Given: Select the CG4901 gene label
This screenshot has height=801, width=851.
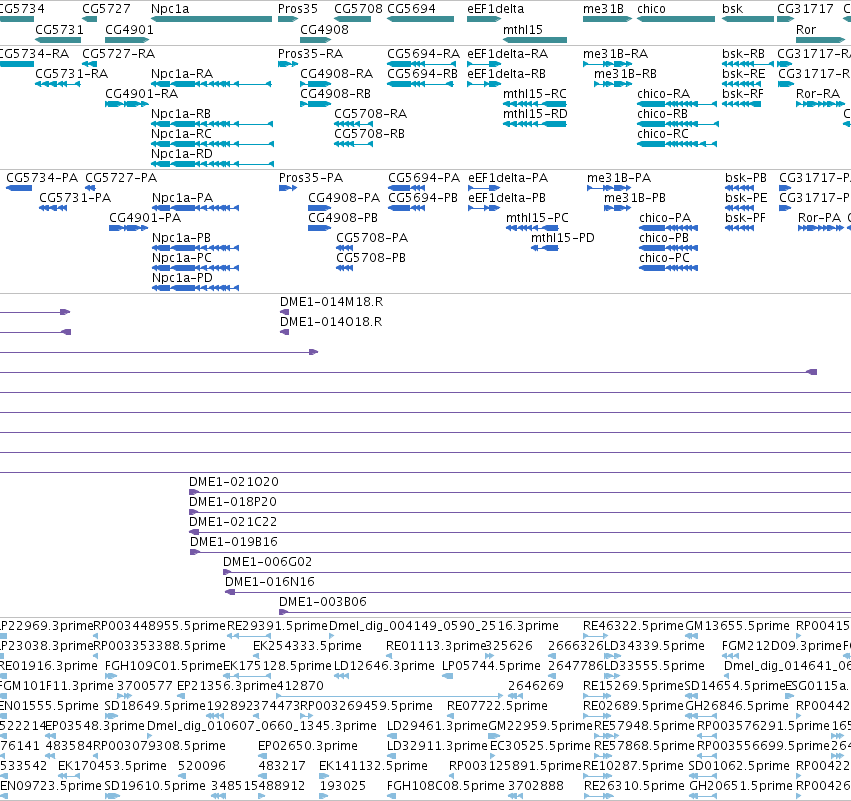Looking at the screenshot, I should (x=129, y=29).
